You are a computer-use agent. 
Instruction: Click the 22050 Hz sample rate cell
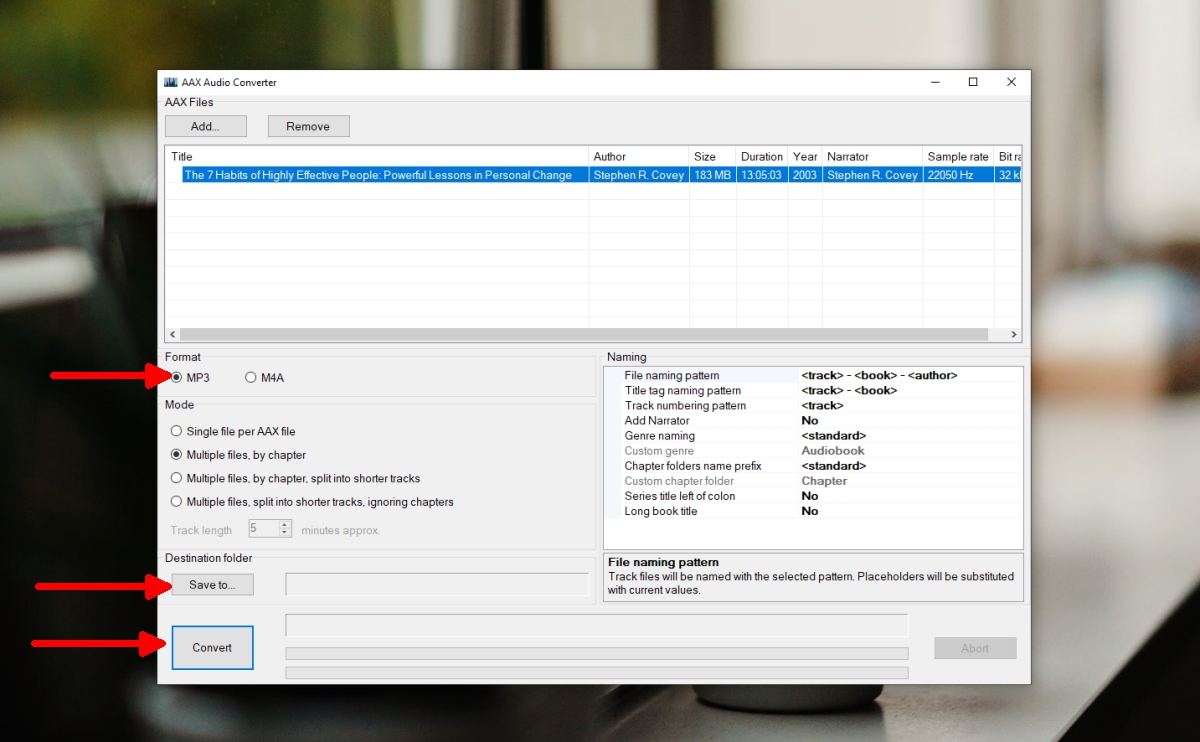[x=958, y=174]
